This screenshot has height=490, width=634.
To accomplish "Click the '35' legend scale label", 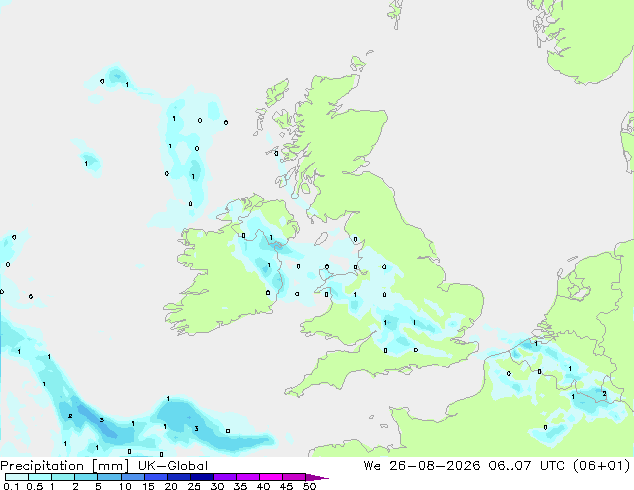I will coord(240,486).
